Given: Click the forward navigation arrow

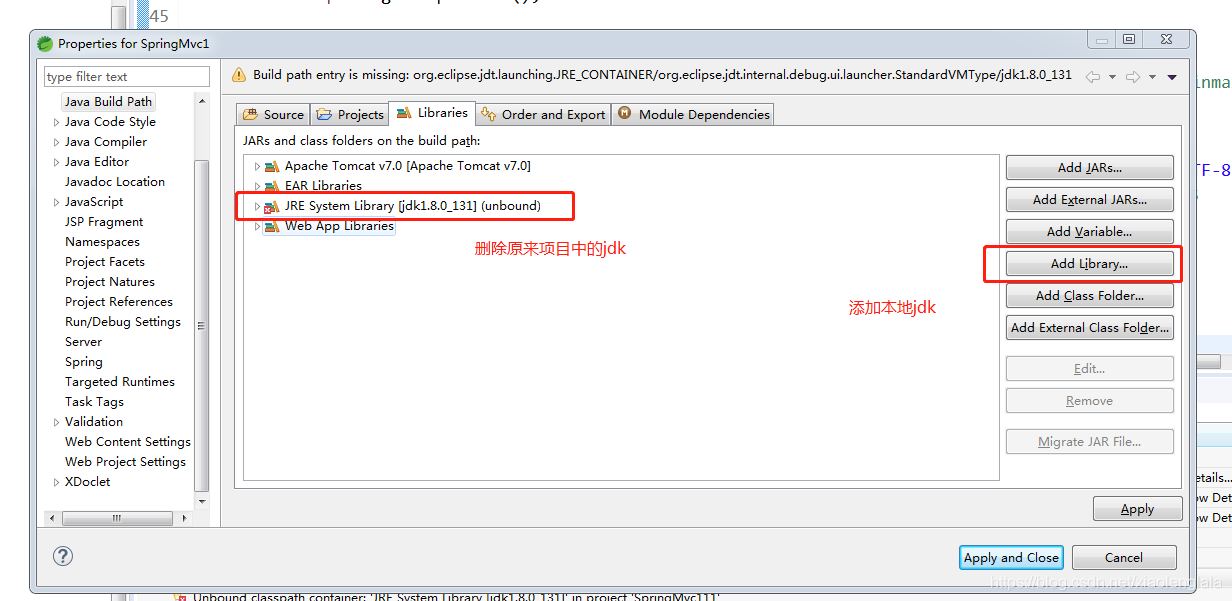Looking at the screenshot, I should (1132, 77).
